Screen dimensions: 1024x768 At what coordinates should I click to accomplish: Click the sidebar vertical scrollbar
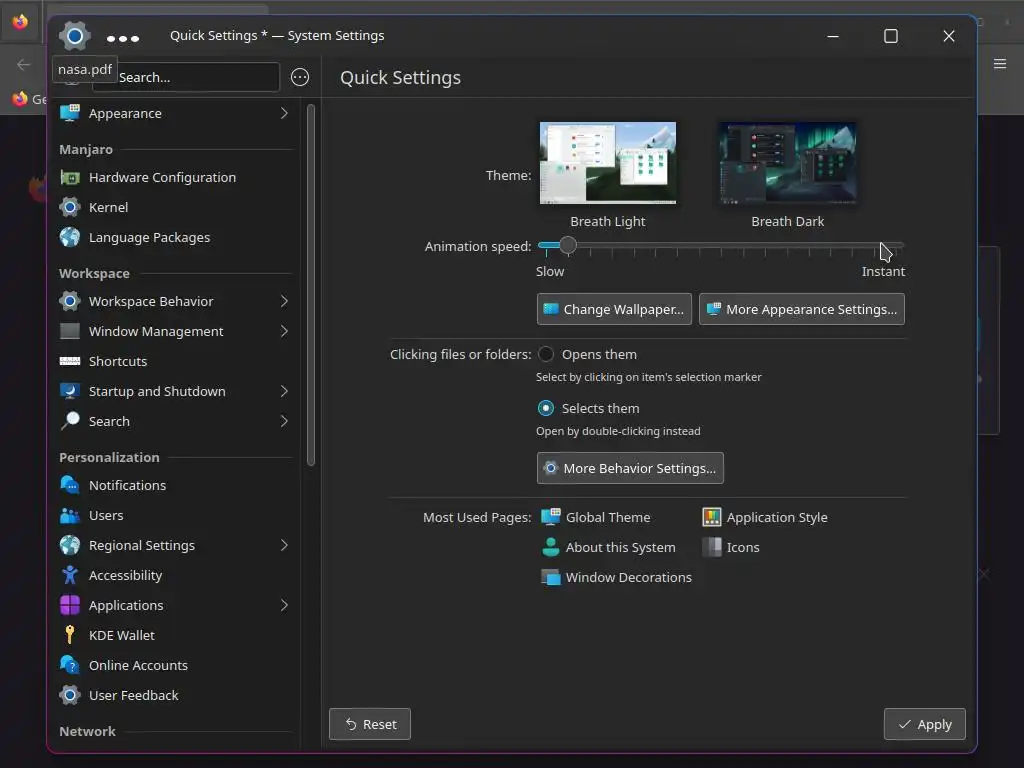(x=311, y=285)
